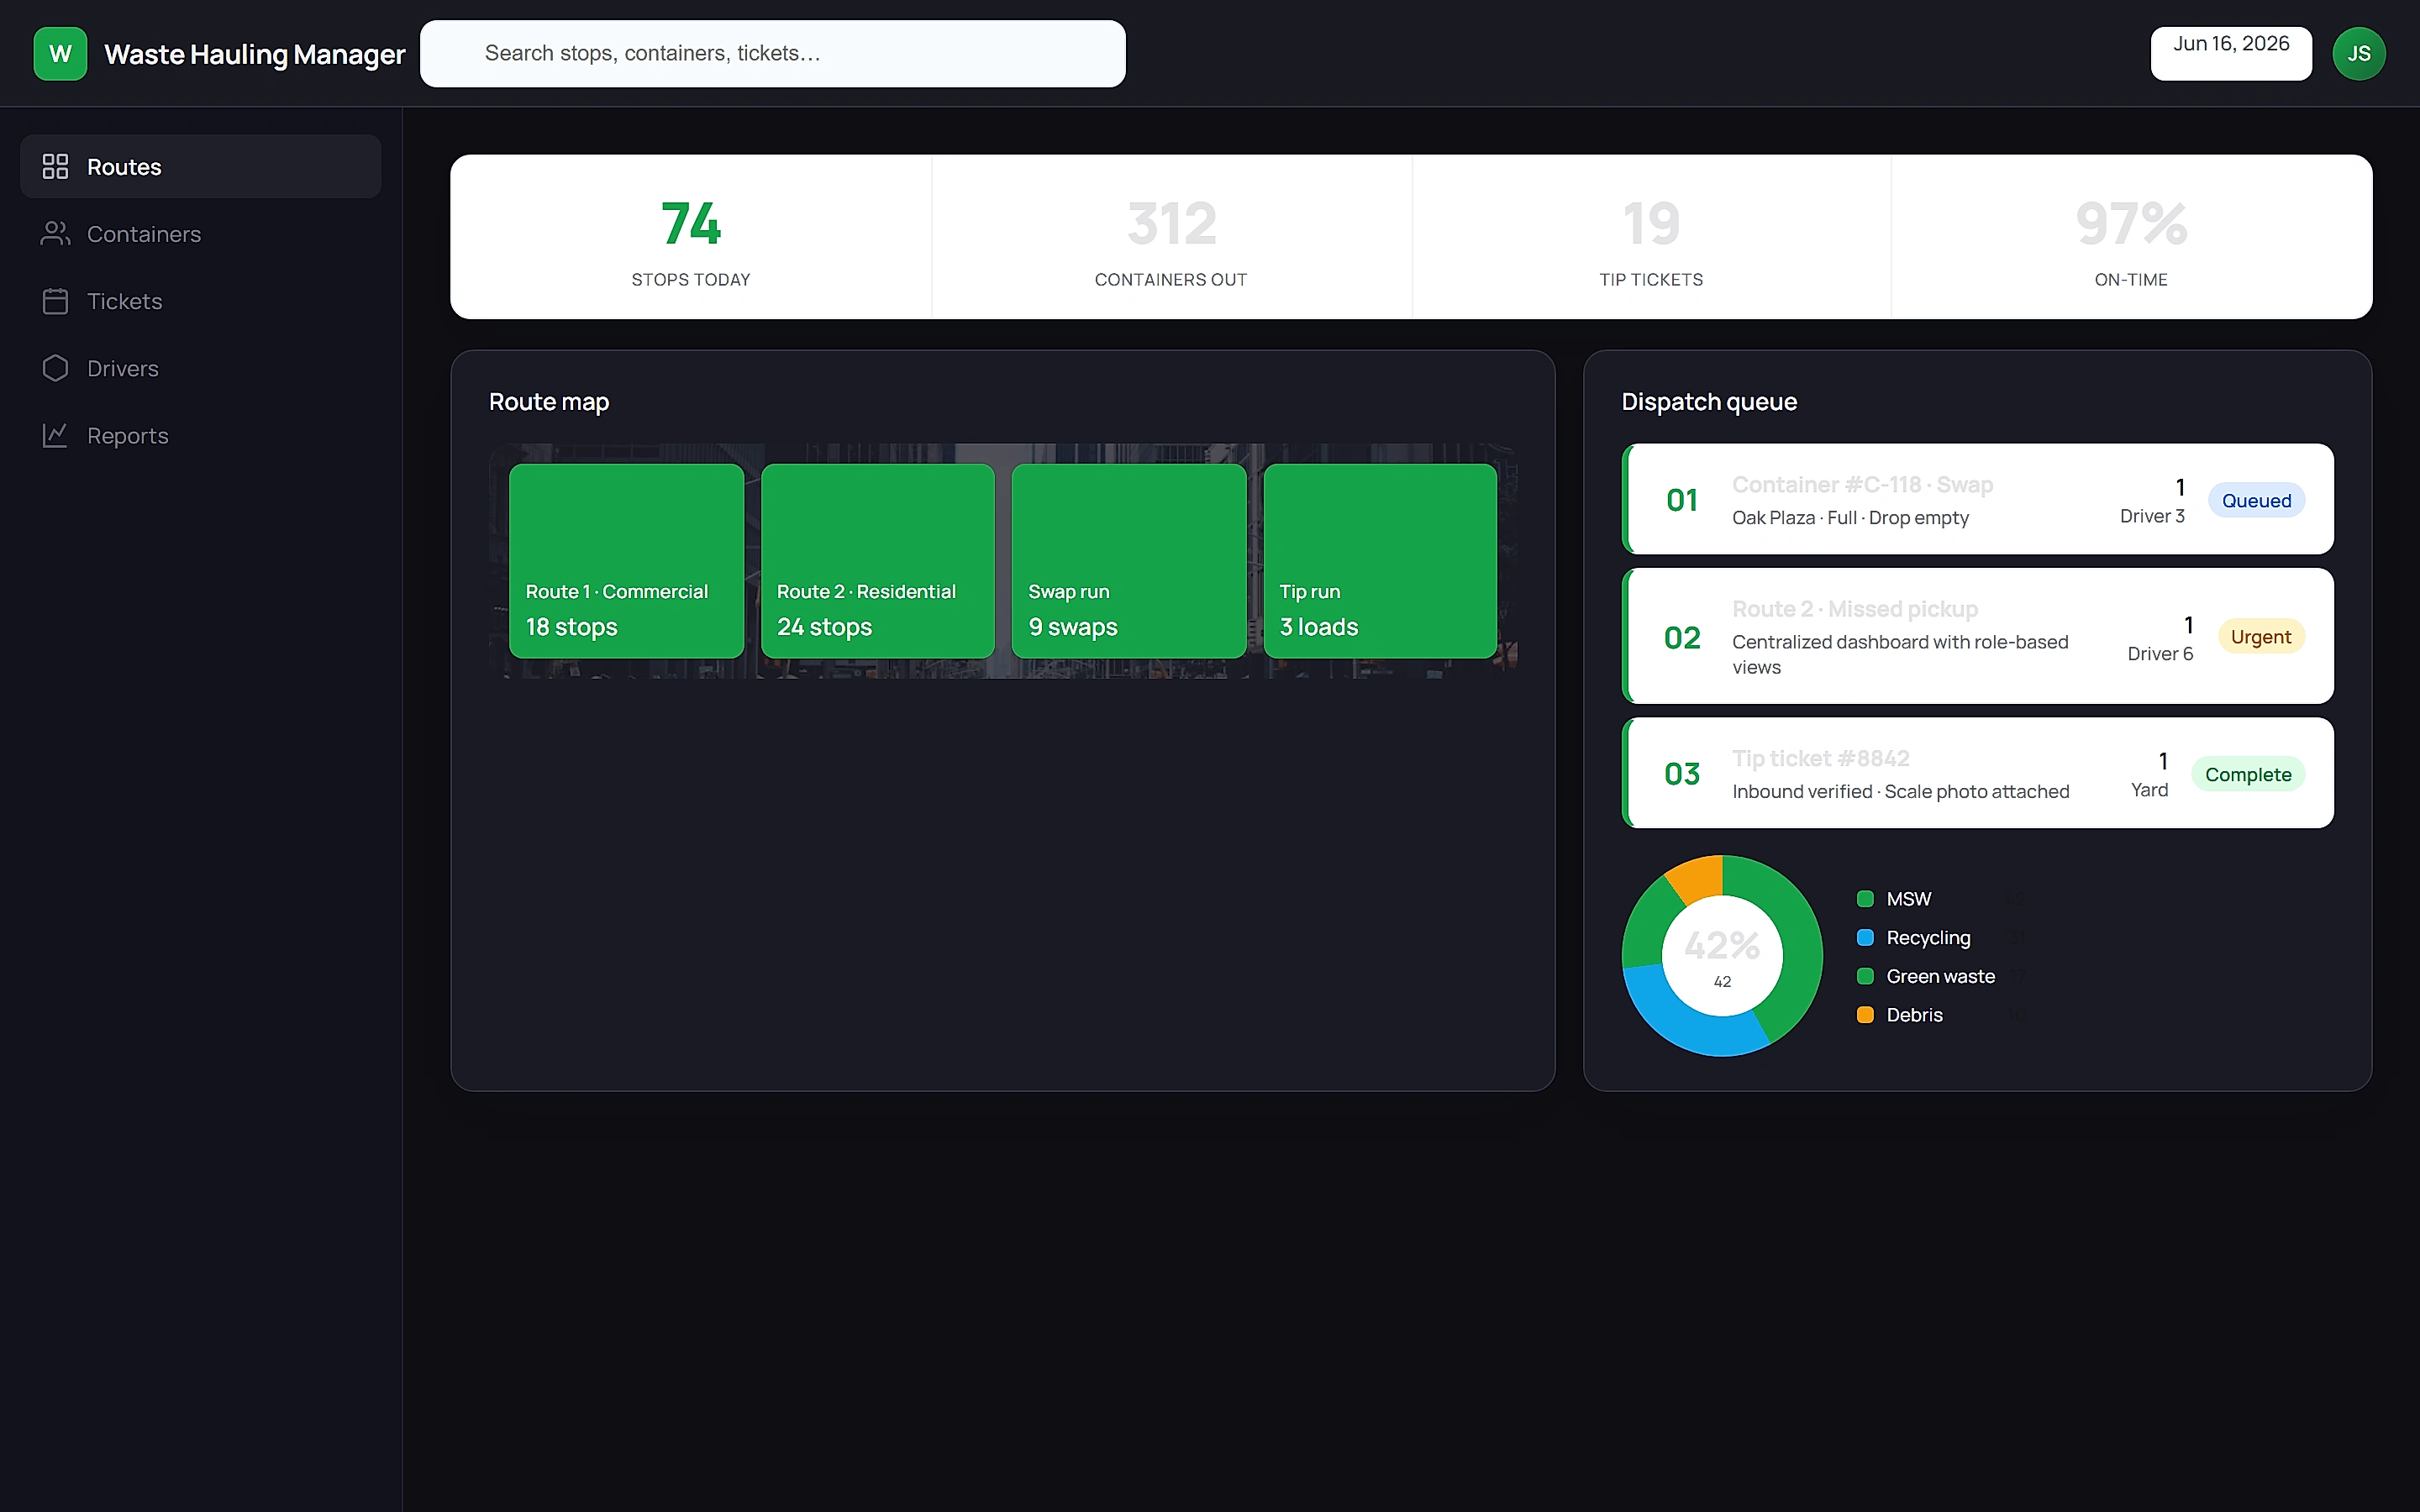Open the Tickets page
Image resolution: width=2420 pixels, height=1512 pixels.
[x=200, y=301]
